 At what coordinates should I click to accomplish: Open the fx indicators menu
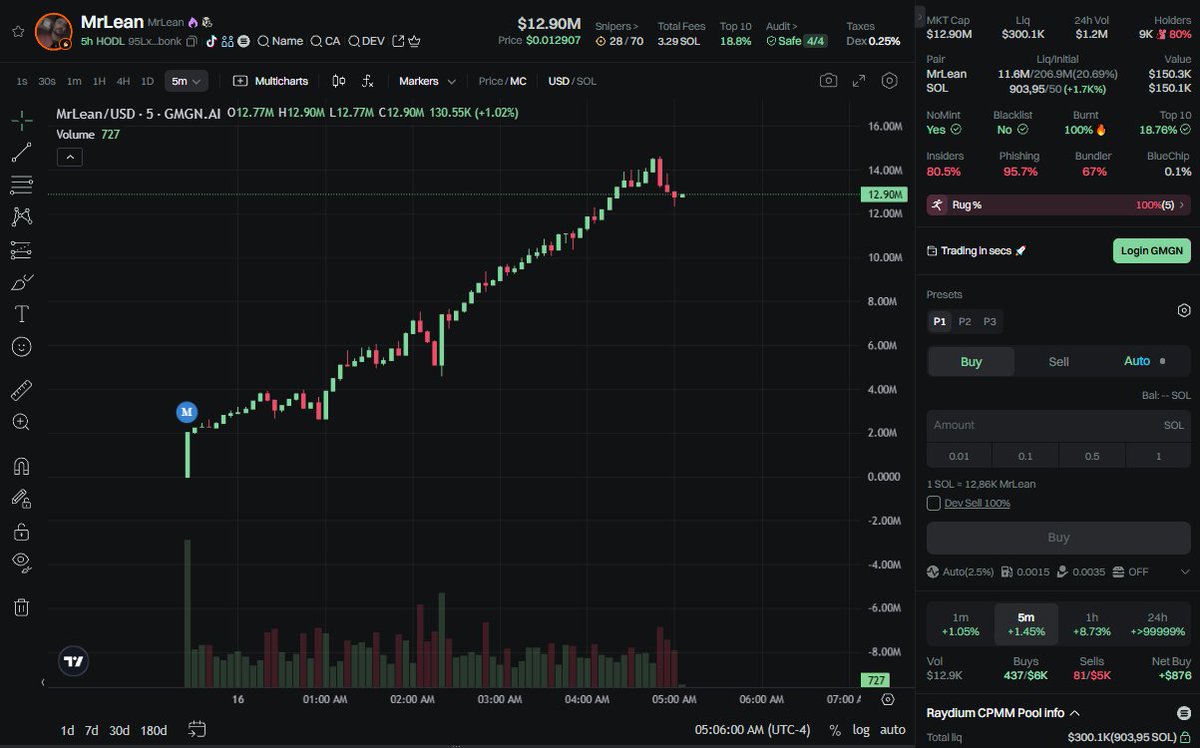368,81
